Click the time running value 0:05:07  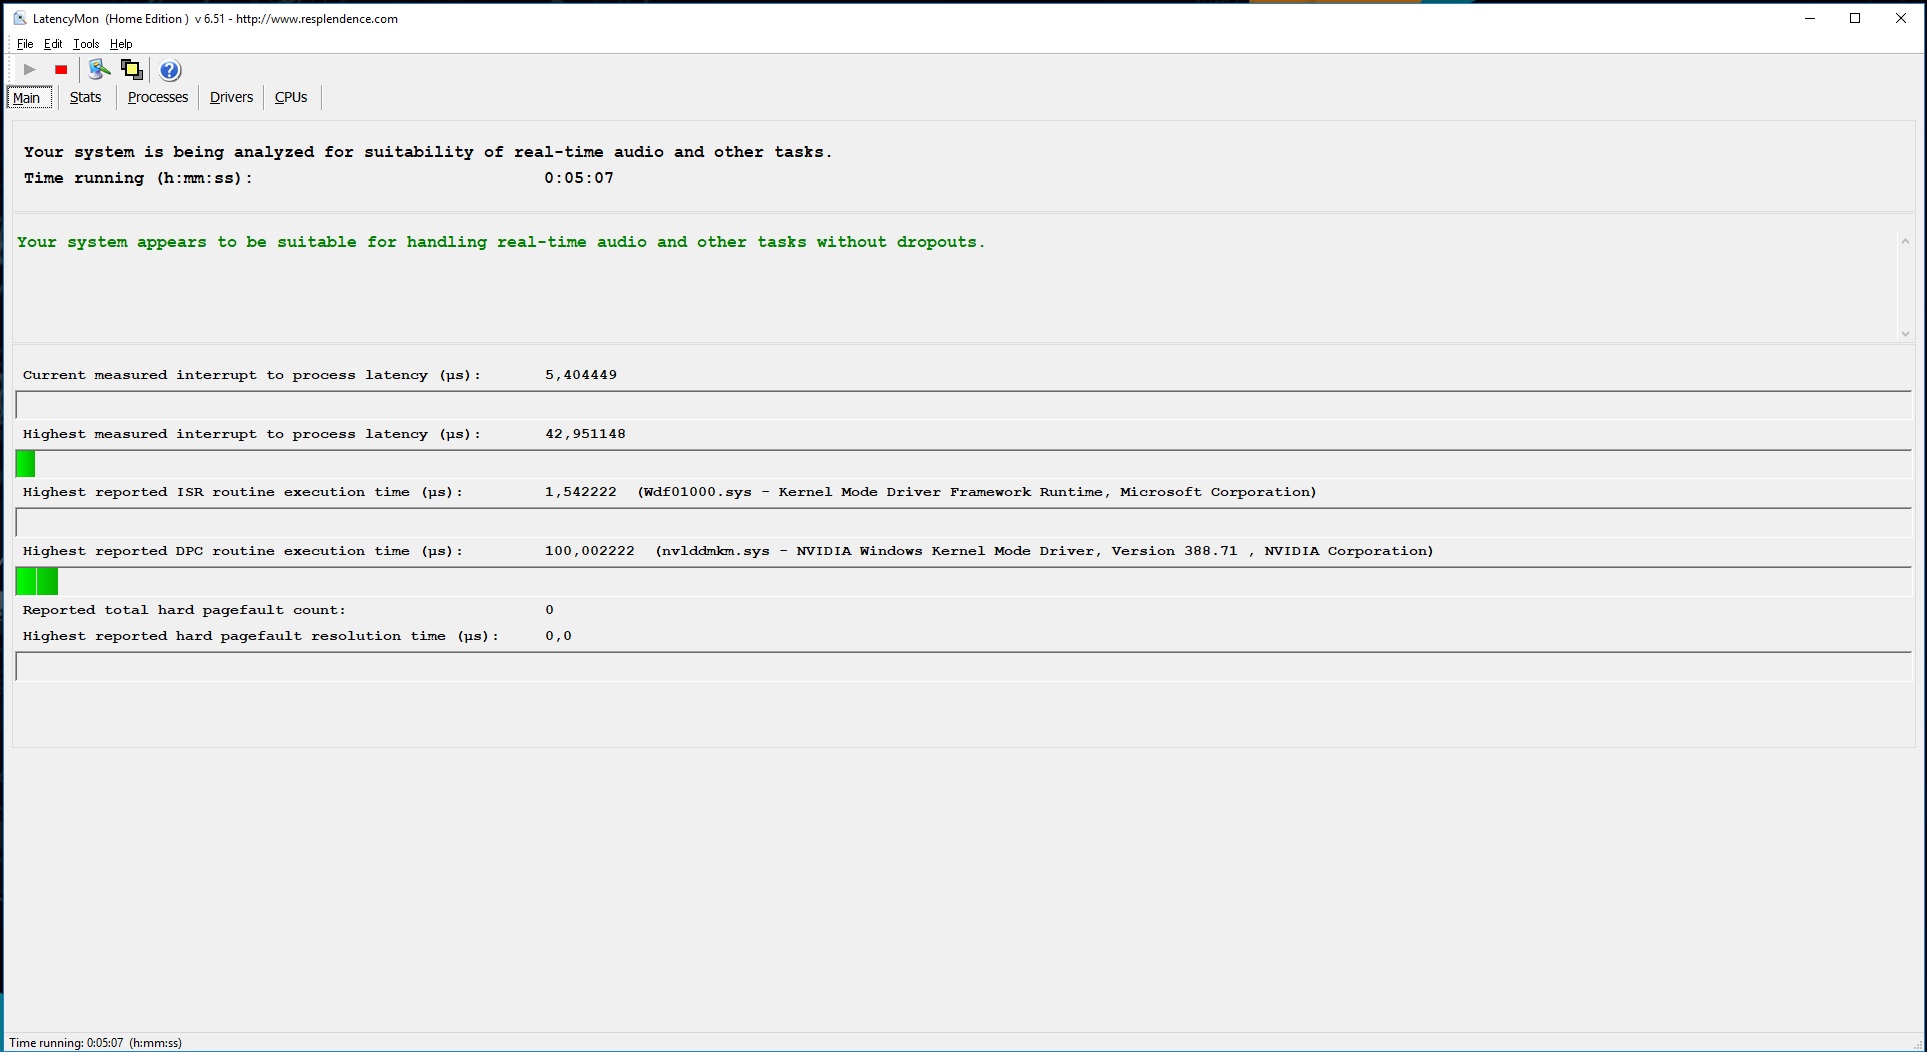click(x=579, y=178)
